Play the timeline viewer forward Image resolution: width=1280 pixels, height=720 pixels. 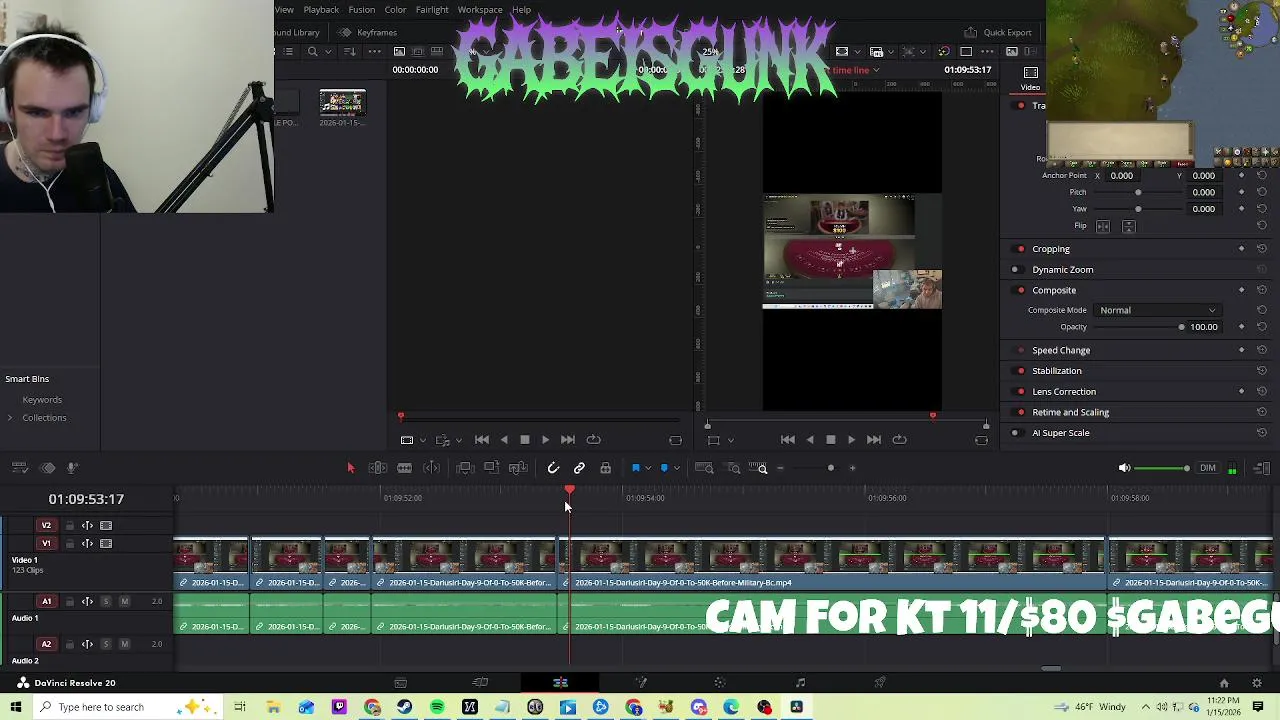(x=851, y=440)
